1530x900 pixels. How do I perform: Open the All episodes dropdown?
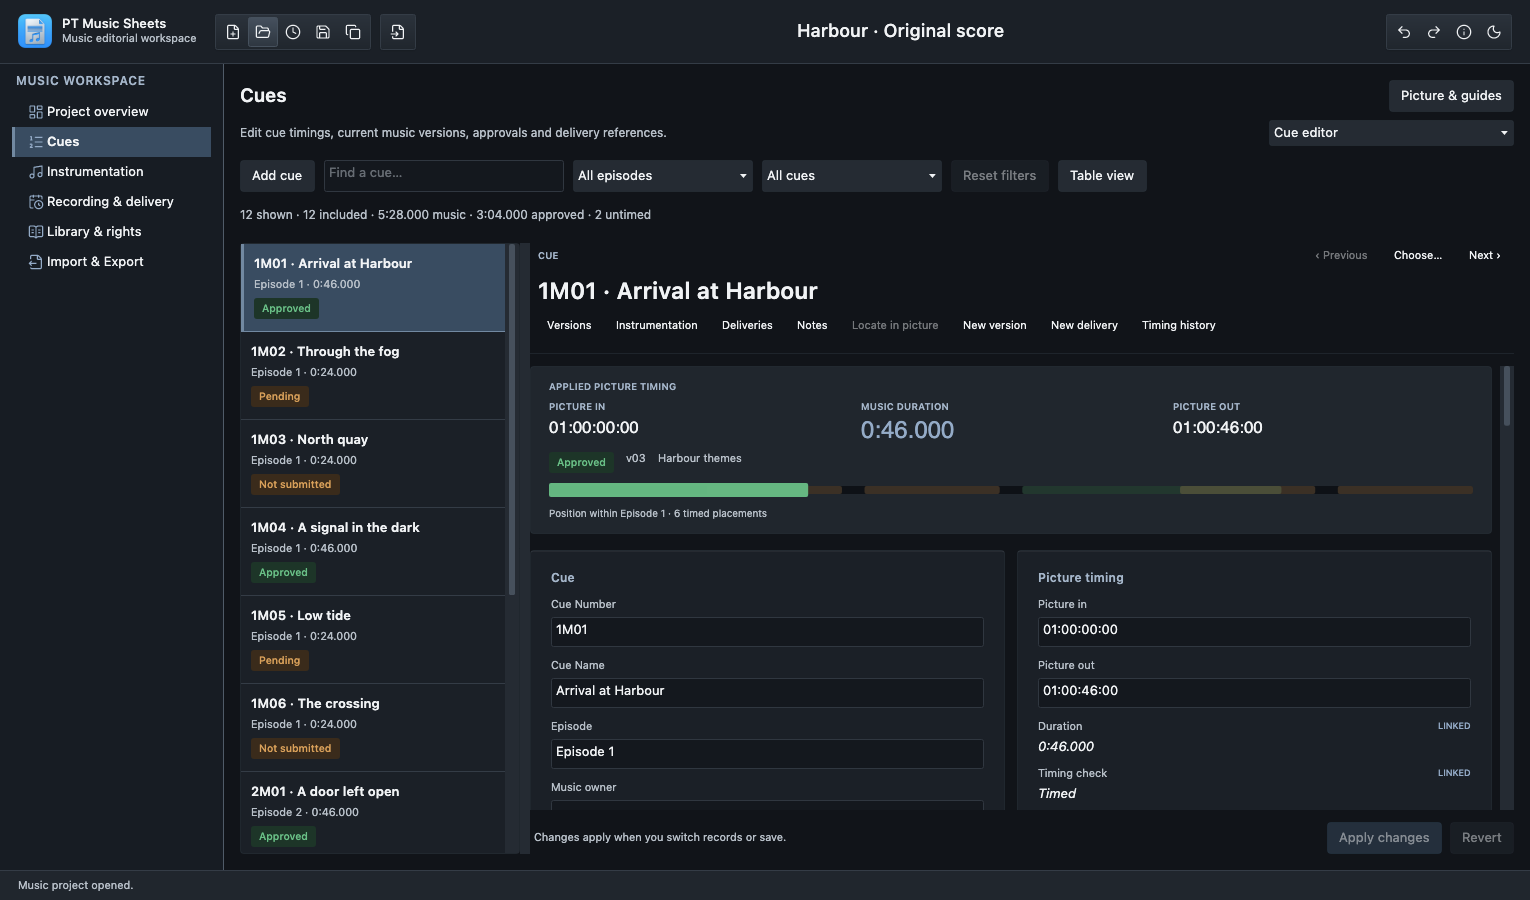[662, 176]
